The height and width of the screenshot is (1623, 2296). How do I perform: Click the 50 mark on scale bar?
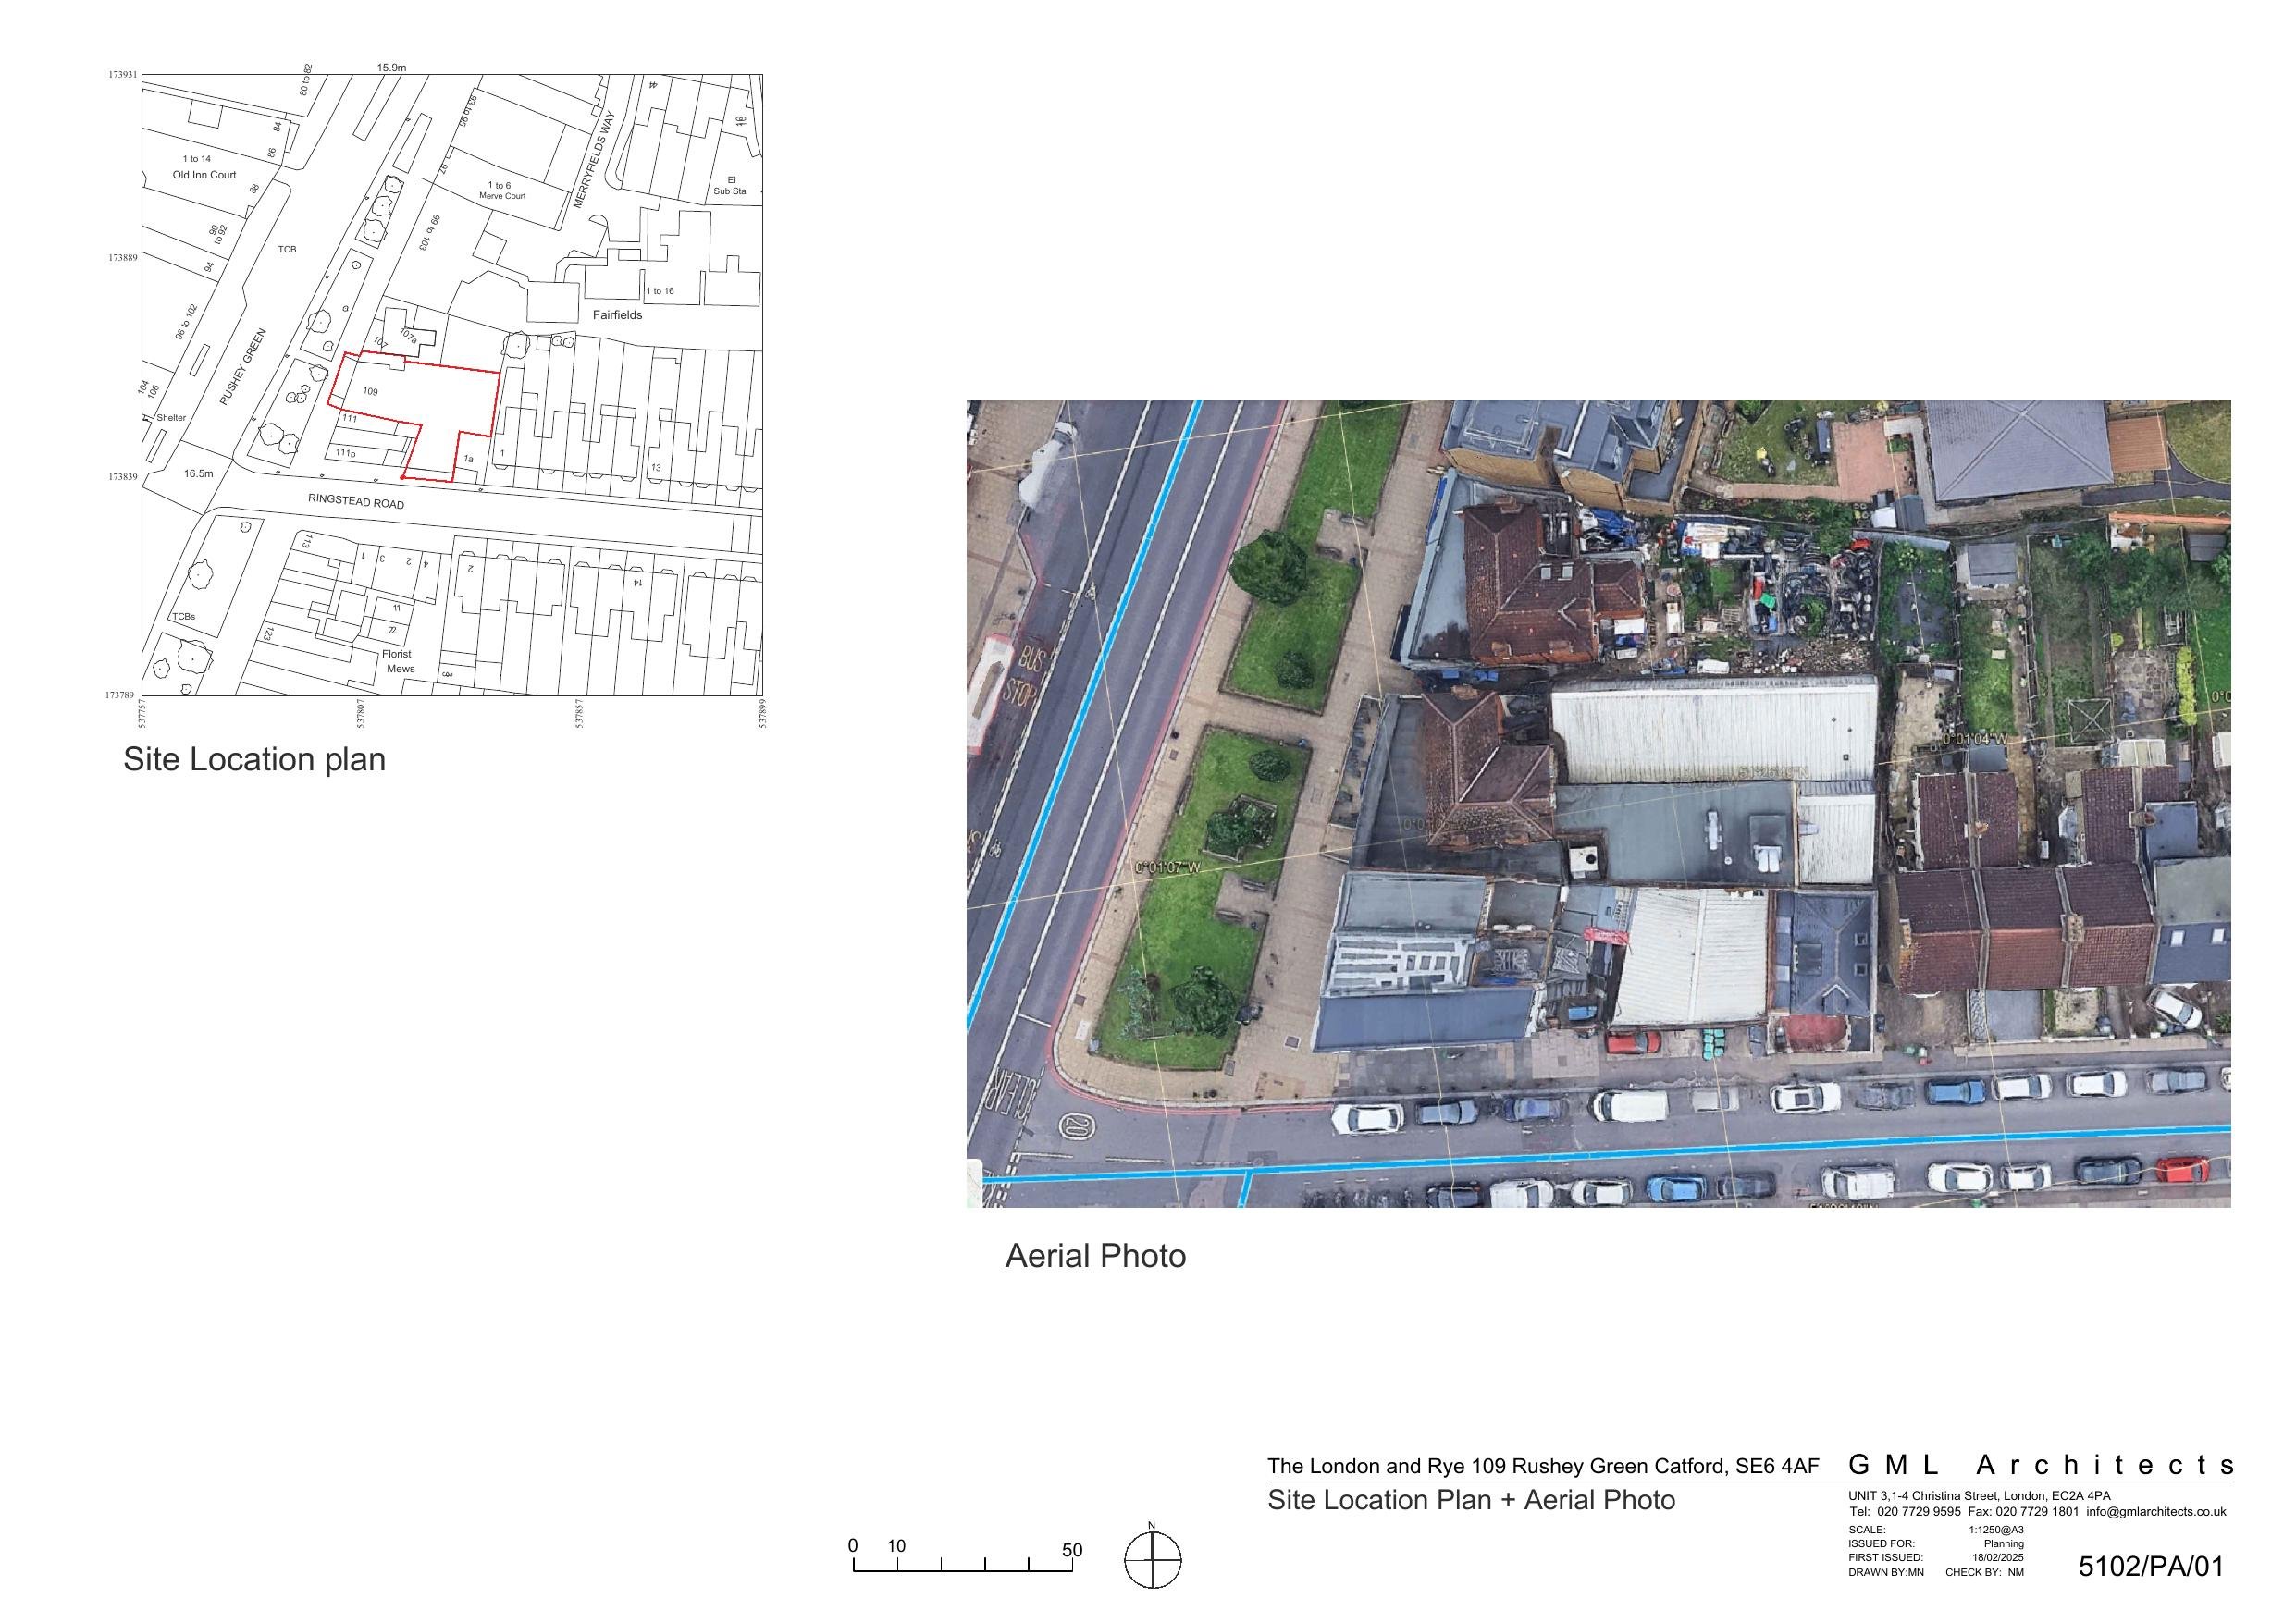1072,1550
